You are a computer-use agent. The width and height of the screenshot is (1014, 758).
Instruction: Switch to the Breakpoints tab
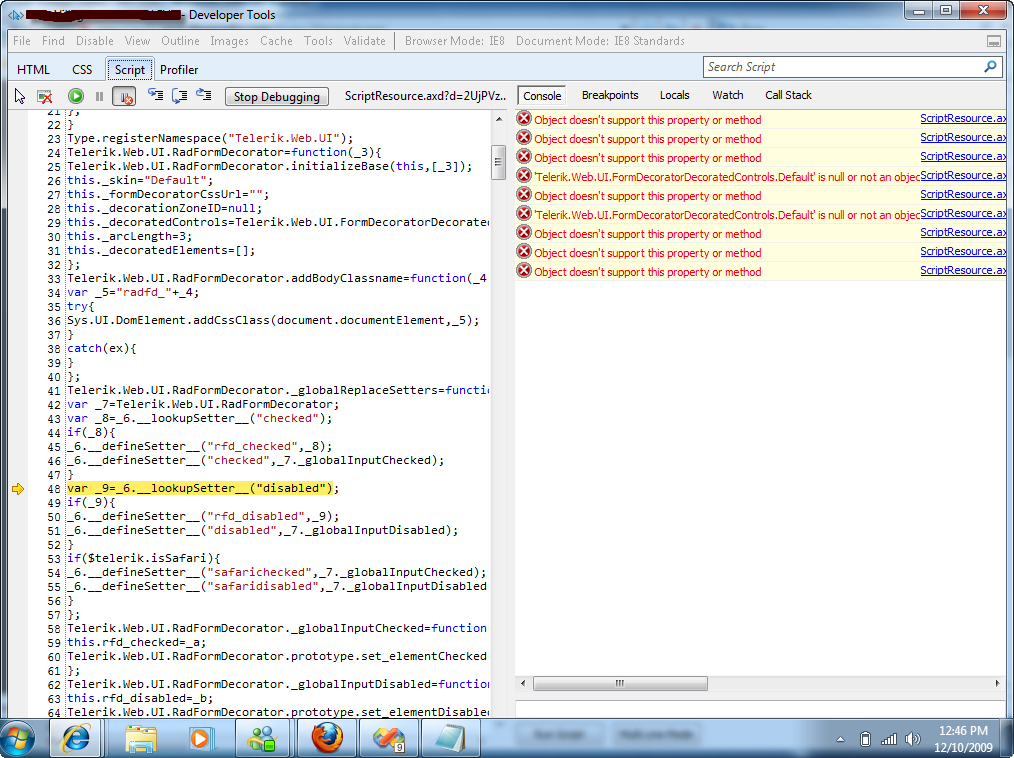tap(609, 95)
